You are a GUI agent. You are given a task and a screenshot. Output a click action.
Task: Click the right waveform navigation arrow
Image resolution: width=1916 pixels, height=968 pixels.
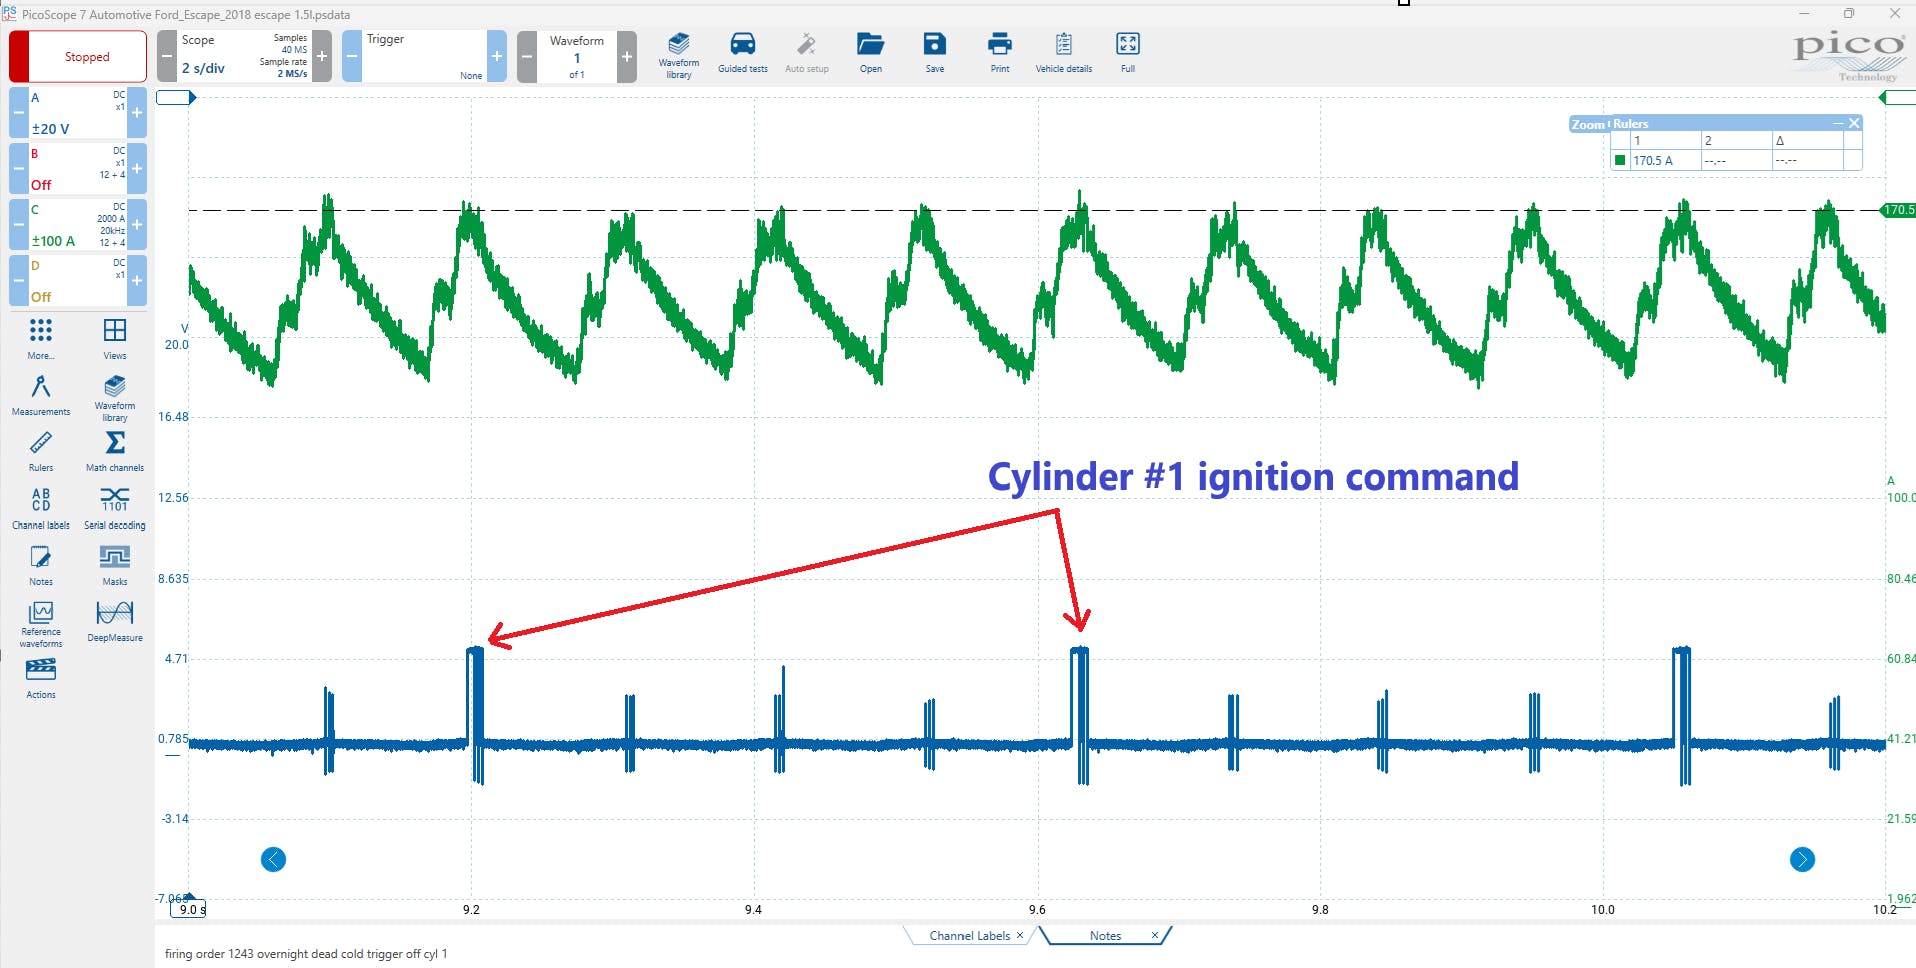click(1801, 859)
